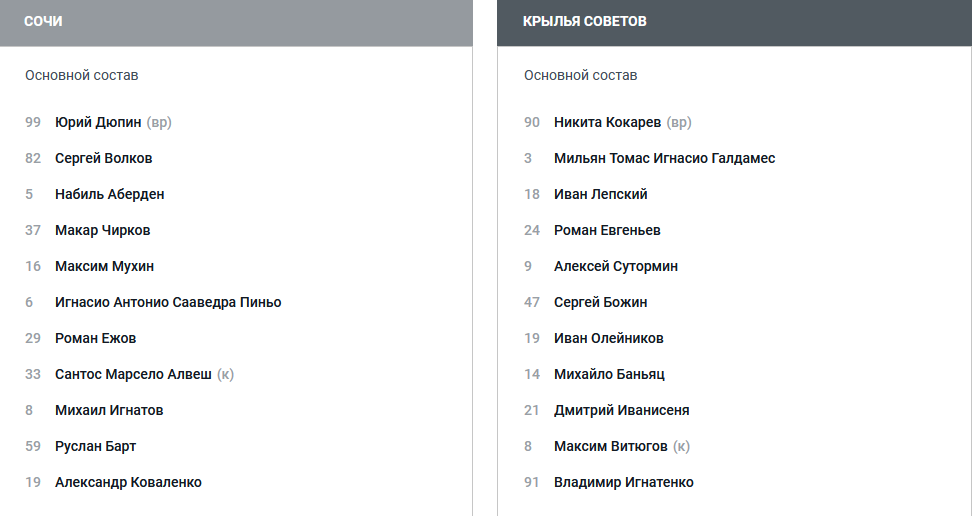Click Михаил Игнатов player link
The image size is (973, 516).
tap(109, 410)
